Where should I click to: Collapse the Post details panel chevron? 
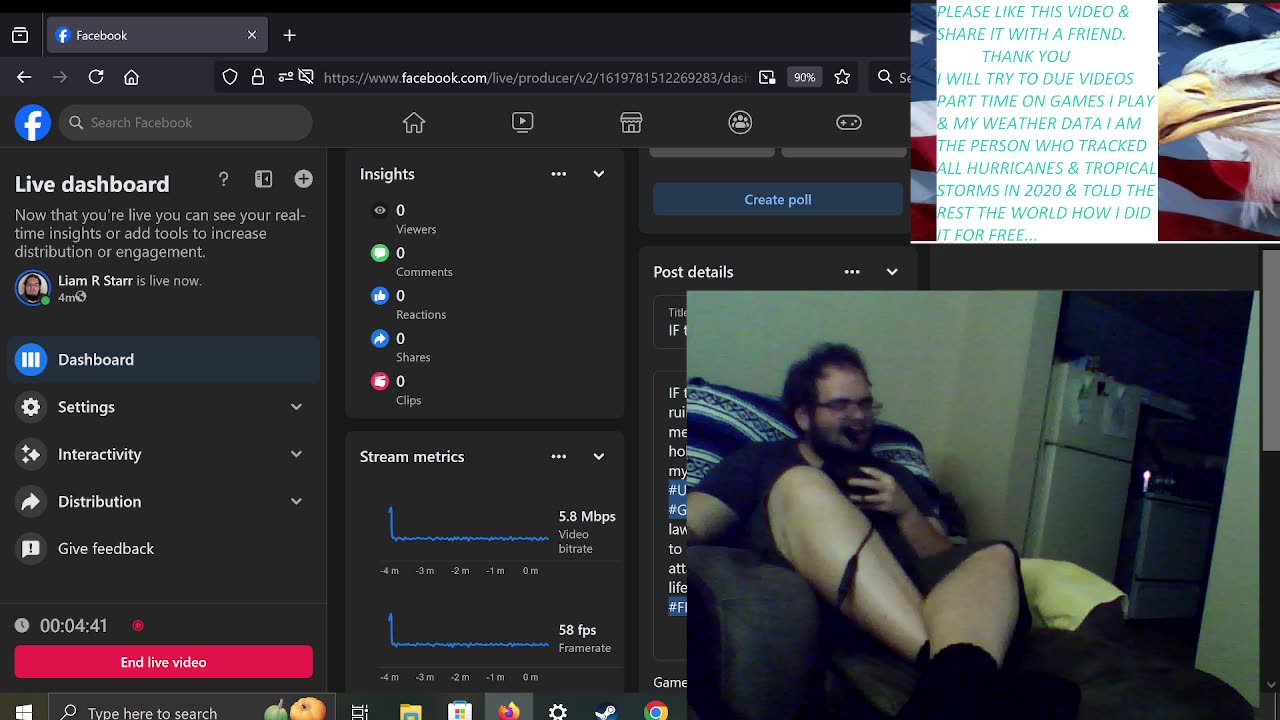[x=892, y=272]
